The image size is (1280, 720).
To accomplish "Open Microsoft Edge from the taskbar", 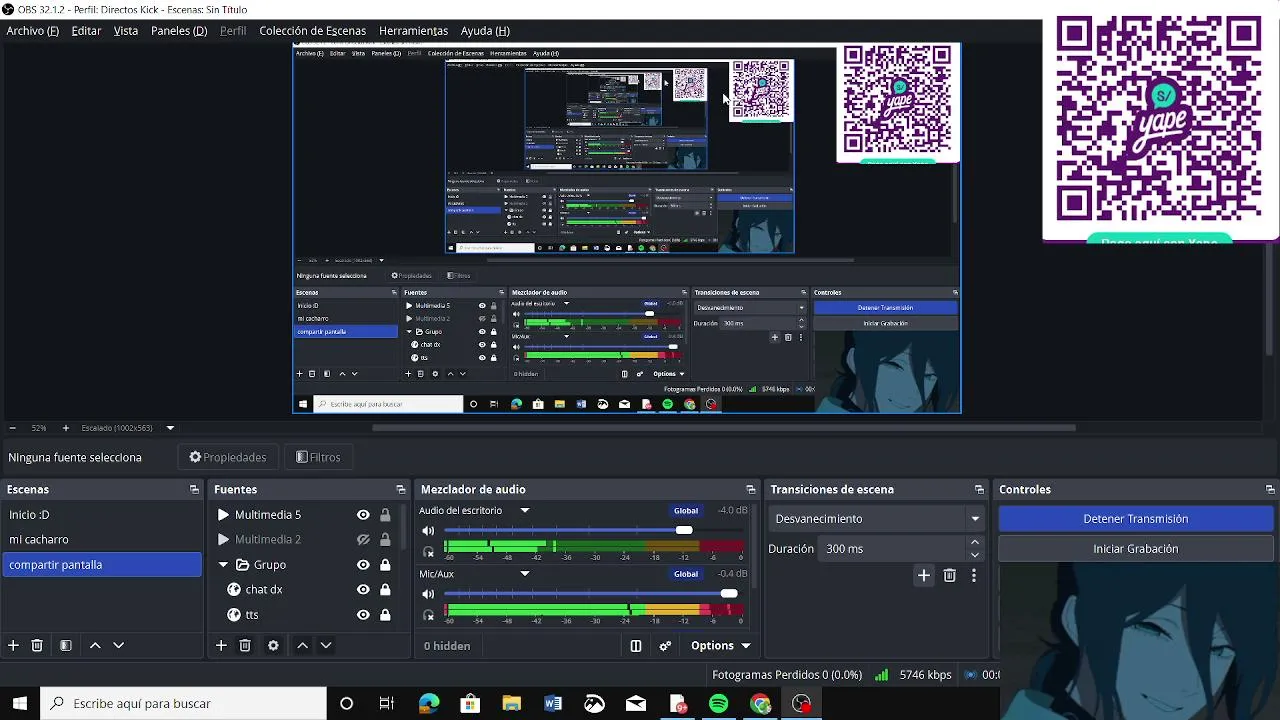I will [429, 704].
